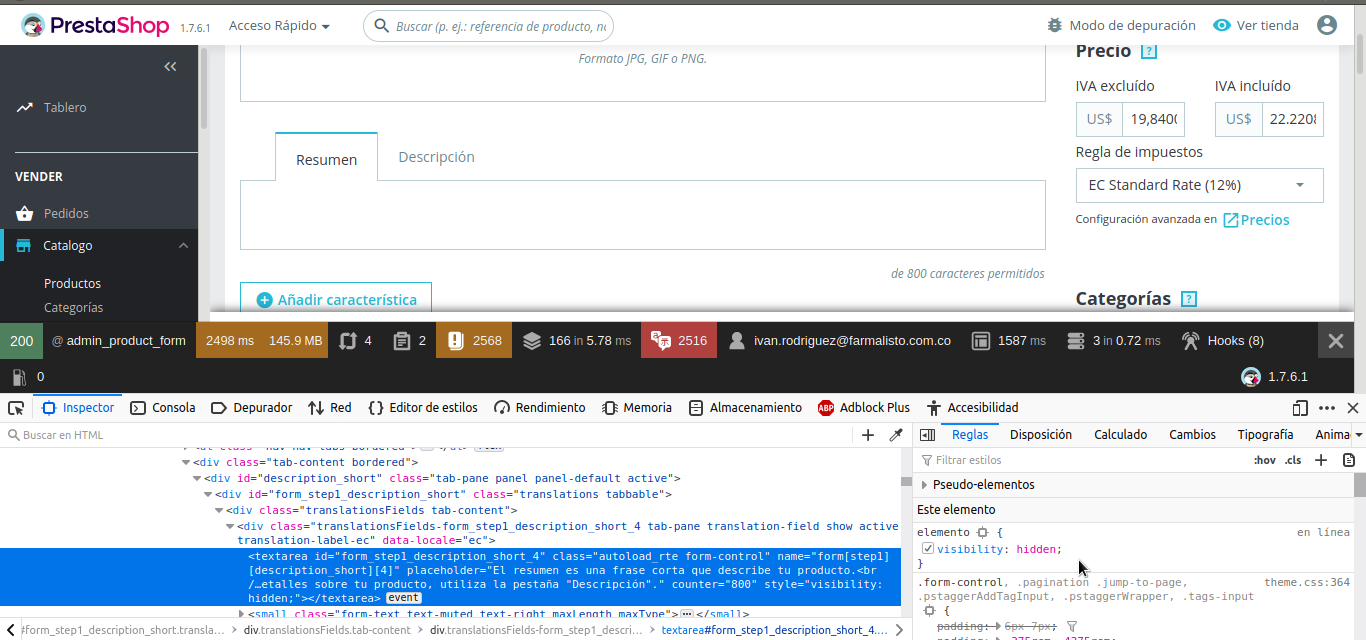Toggle the .cls class panel
Viewport: 1366px width, 640px height.
1293,460
